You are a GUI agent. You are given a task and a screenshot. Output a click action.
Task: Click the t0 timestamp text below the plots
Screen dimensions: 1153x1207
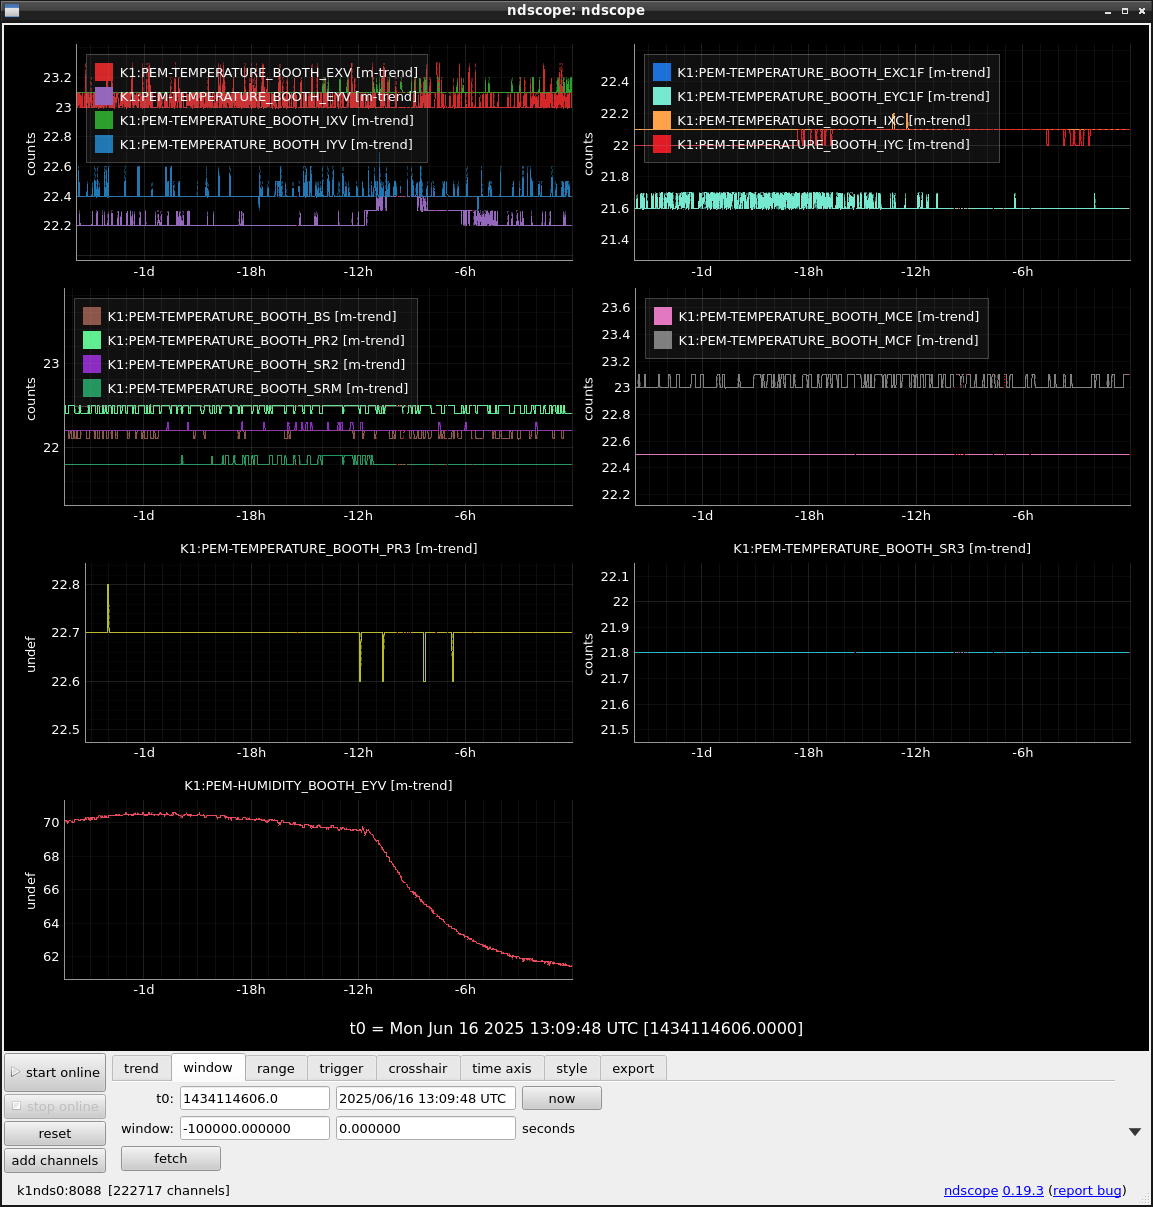[x=576, y=1028]
